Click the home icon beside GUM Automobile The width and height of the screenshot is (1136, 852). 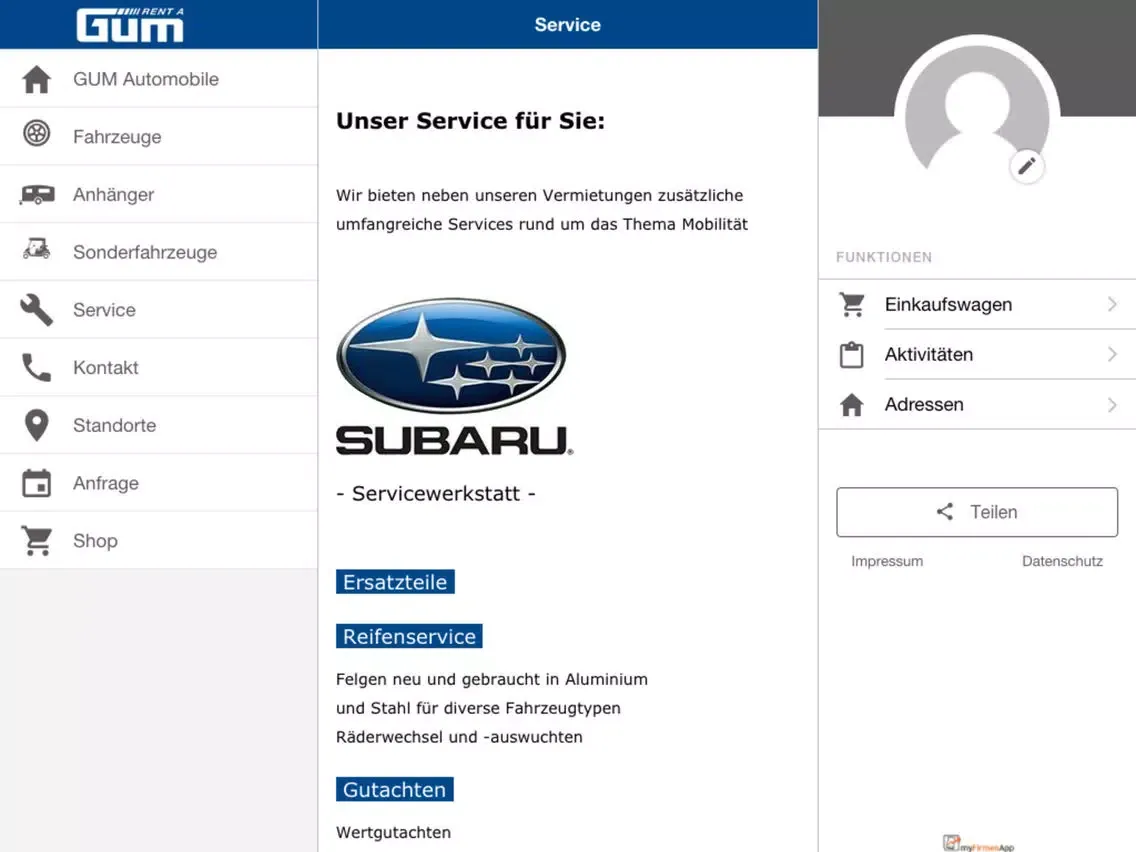click(36, 79)
